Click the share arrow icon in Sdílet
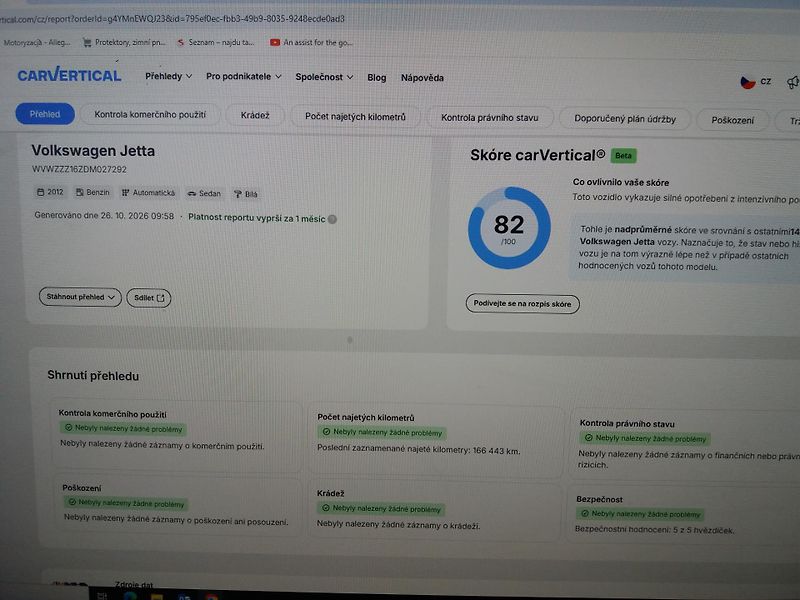The height and width of the screenshot is (600, 800). pyautogui.click(x=160, y=298)
